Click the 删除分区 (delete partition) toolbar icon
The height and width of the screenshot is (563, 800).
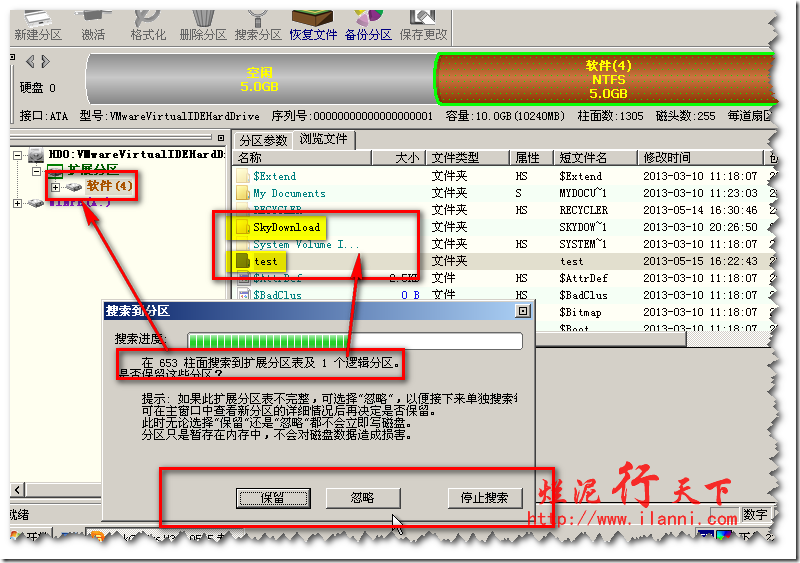[203, 18]
